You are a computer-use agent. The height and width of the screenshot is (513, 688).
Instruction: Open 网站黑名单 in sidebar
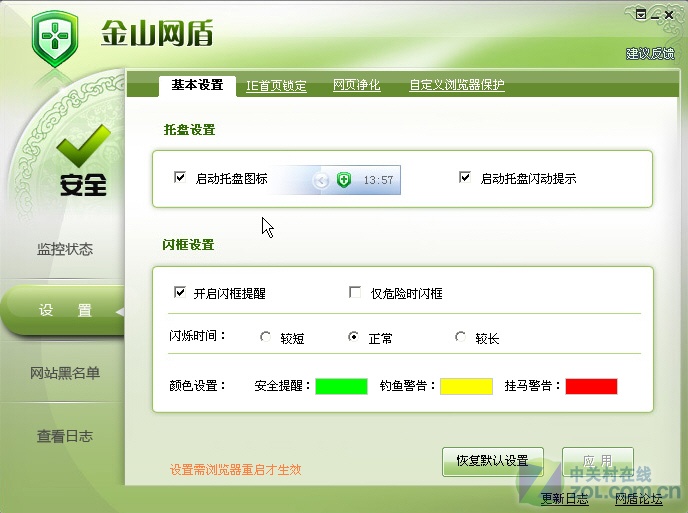(65, 373)
